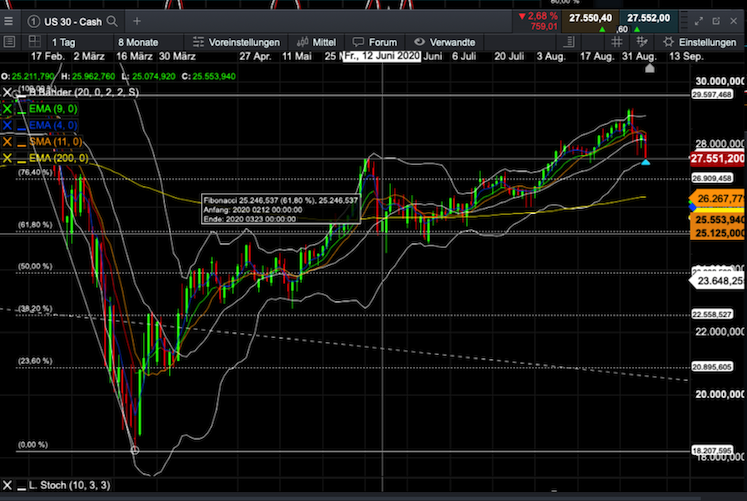The width and height of the screenshot is (747, 501).
Task: Remove the L. Stoch indicator via its X
Action: pos(7,485)
